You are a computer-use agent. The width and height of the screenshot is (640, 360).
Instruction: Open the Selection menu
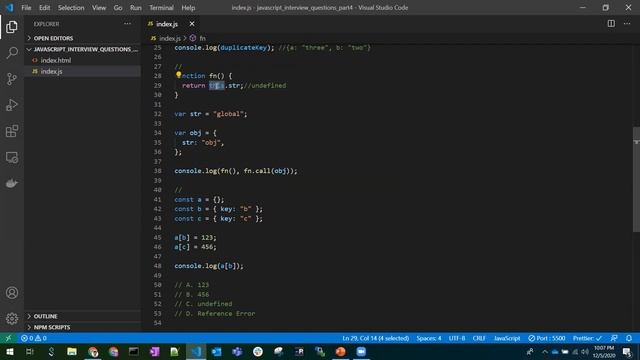click(71, 8)
